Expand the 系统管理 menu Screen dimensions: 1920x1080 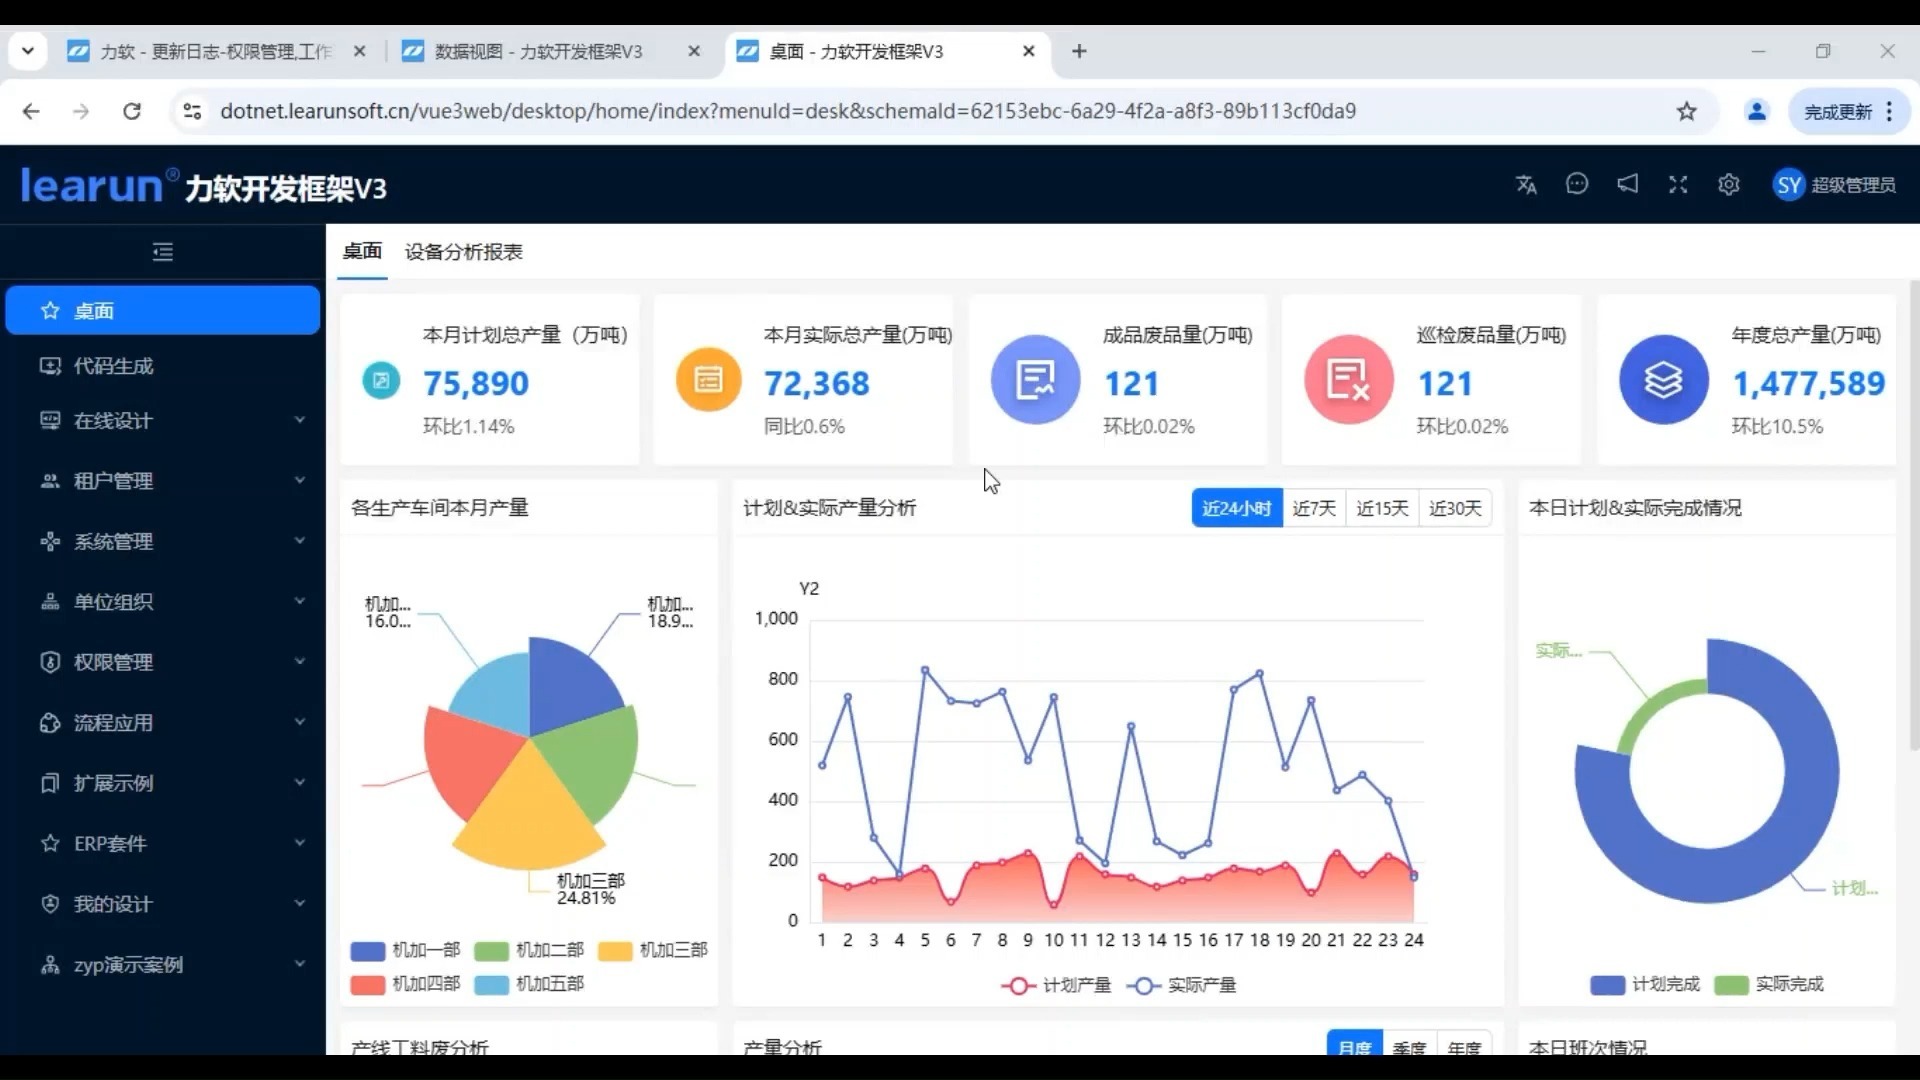click(x=163, y=542)
